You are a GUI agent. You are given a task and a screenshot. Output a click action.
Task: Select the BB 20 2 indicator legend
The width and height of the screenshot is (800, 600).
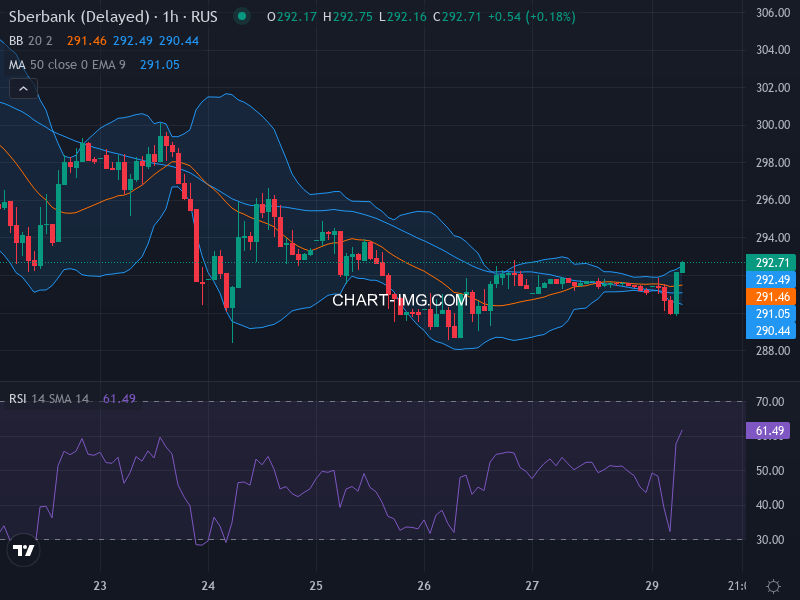click(31, 40)
